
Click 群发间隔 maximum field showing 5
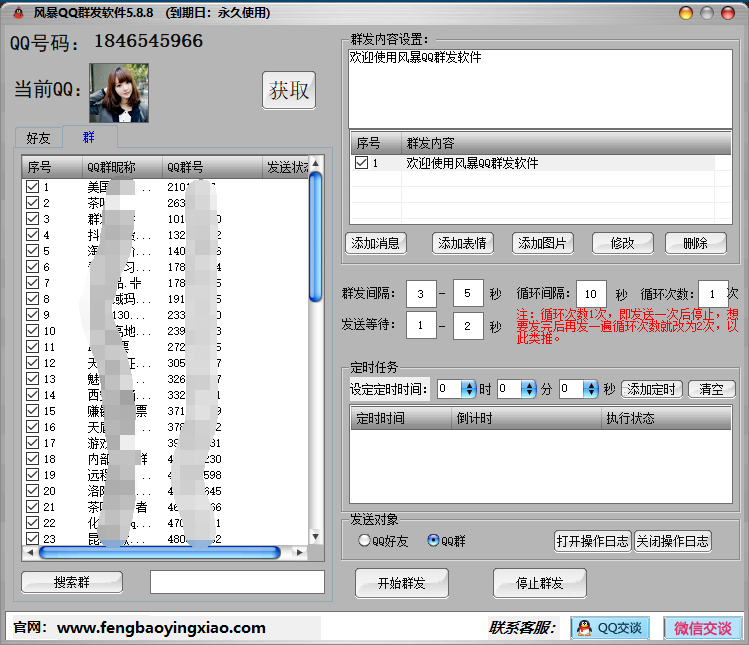tap(468, 293)
